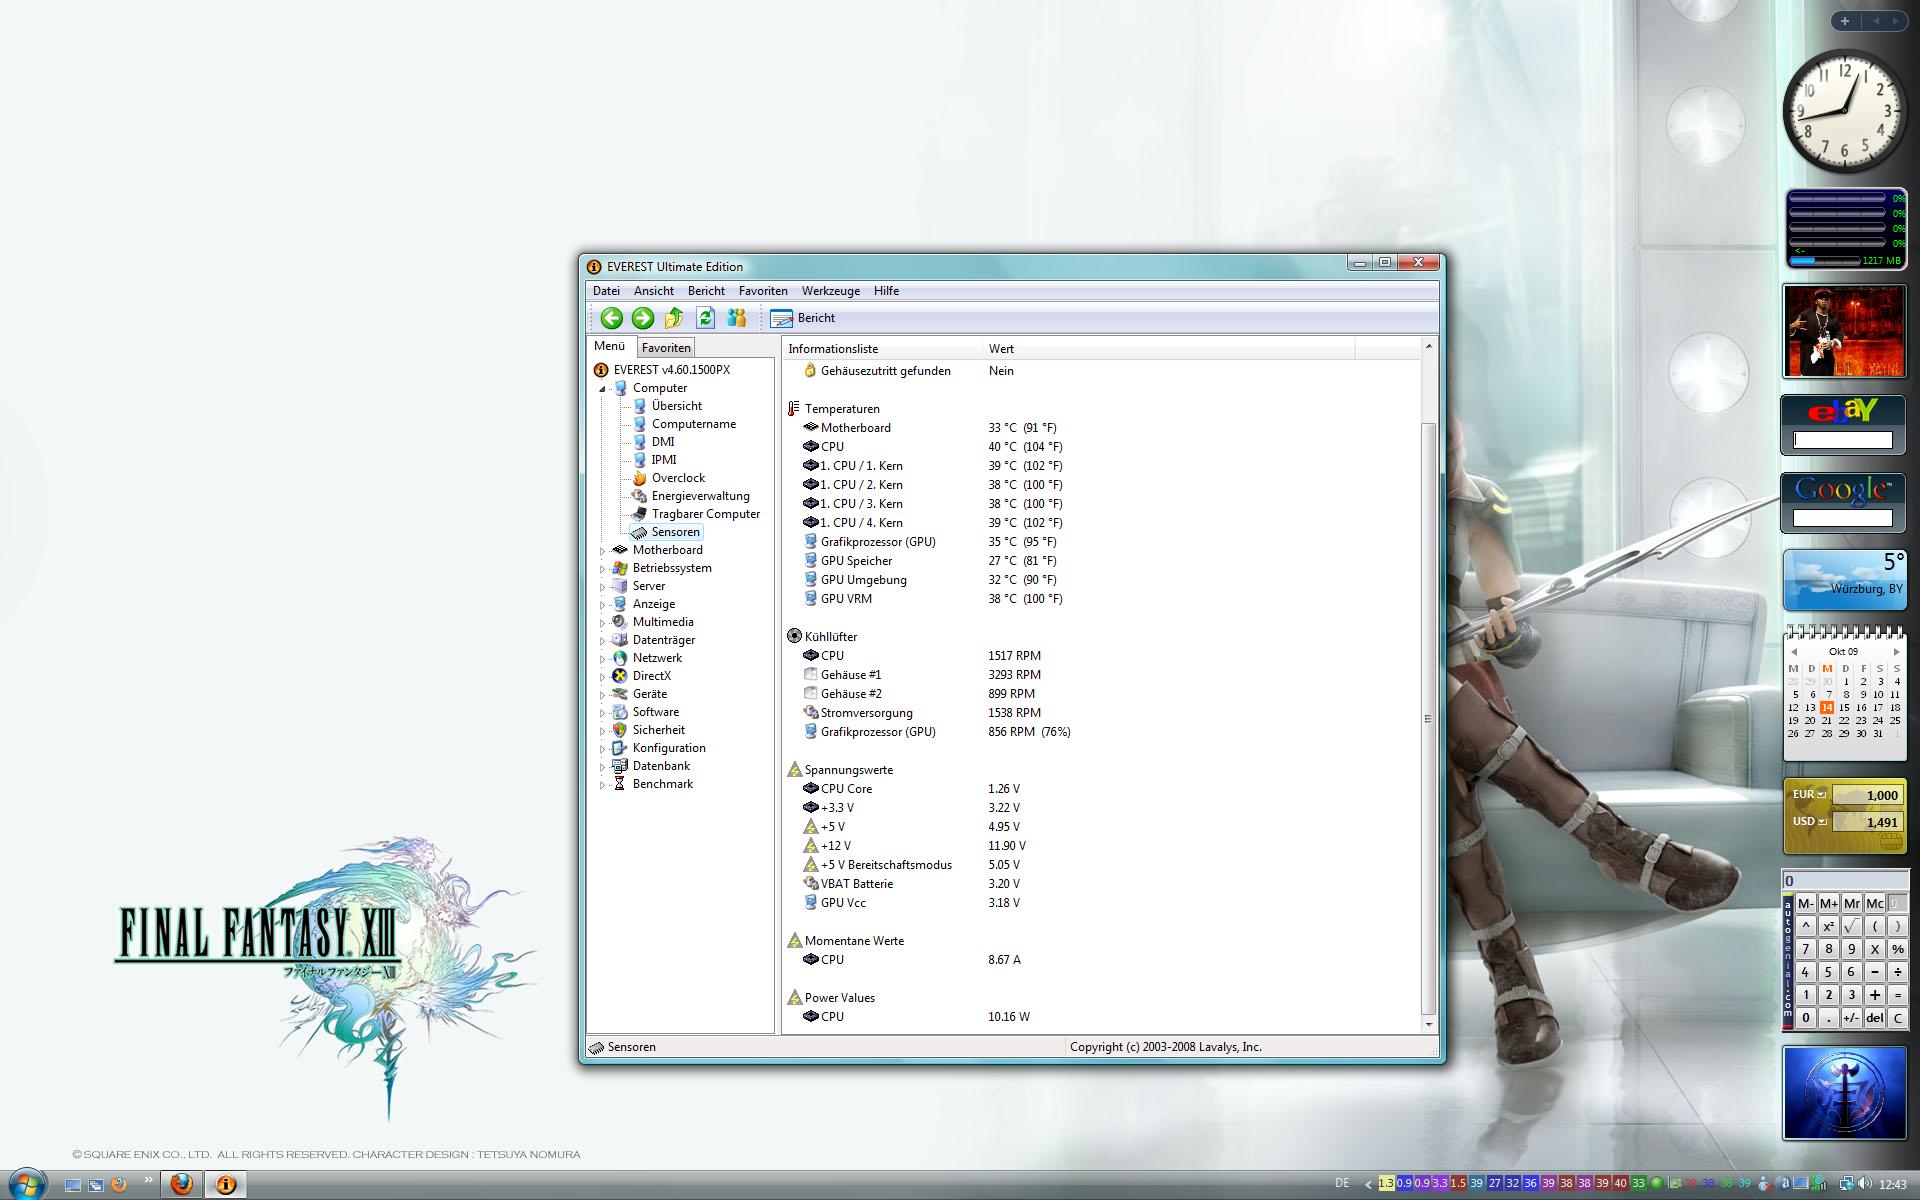Expand the Motherboard tree node
Image resolution: width=1920 pixels, height=1200 pixels.
tap(603, 551)
